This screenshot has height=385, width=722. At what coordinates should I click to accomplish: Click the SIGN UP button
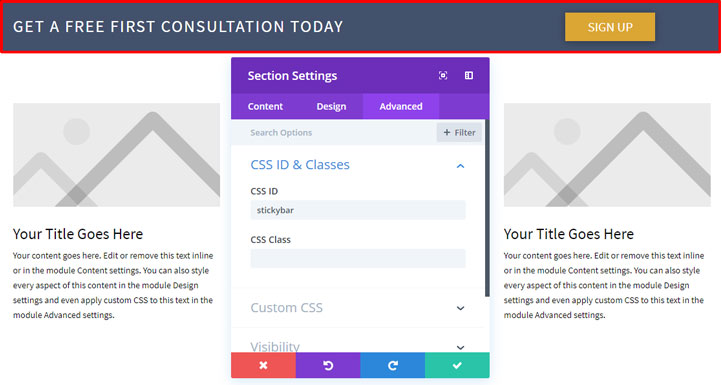610,27
